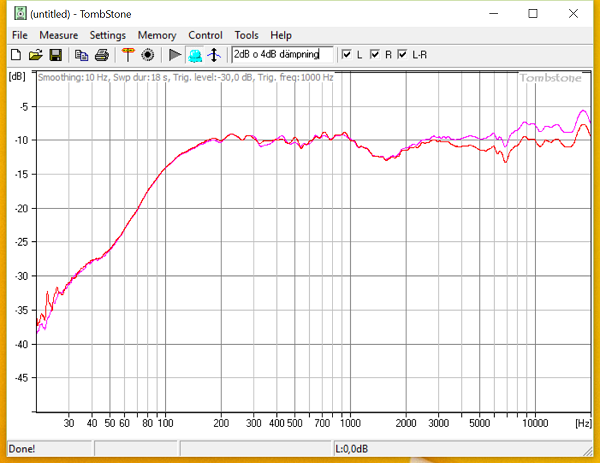The height and width of the screenshot is (463, 600).
Task: Click the '10000' frequency axis label
Action: coord(535,423)
